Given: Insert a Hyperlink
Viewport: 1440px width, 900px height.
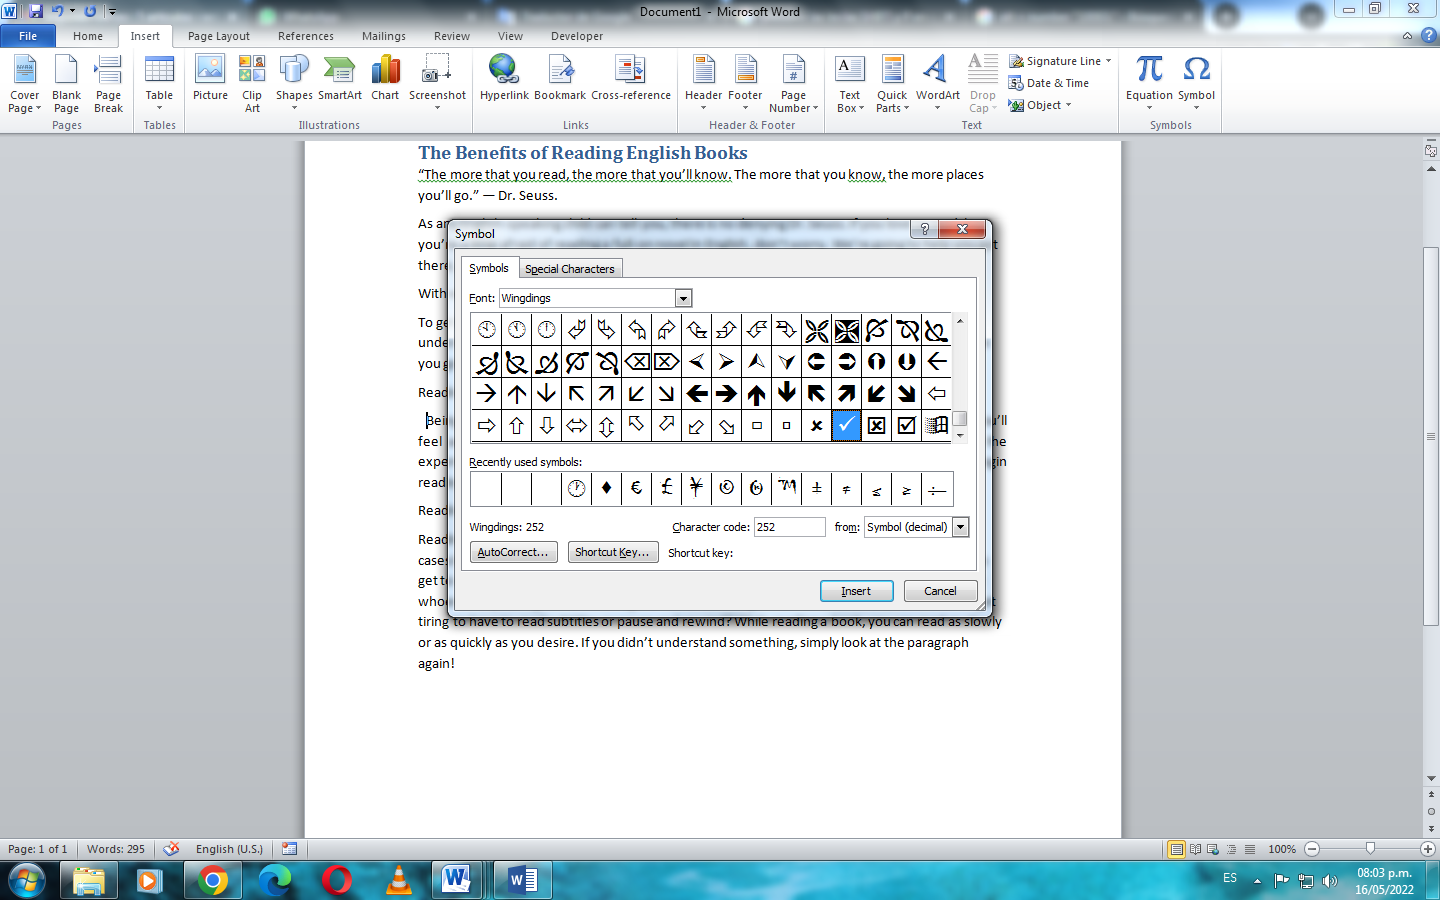Looking at the screenshot, I should 504,78.
